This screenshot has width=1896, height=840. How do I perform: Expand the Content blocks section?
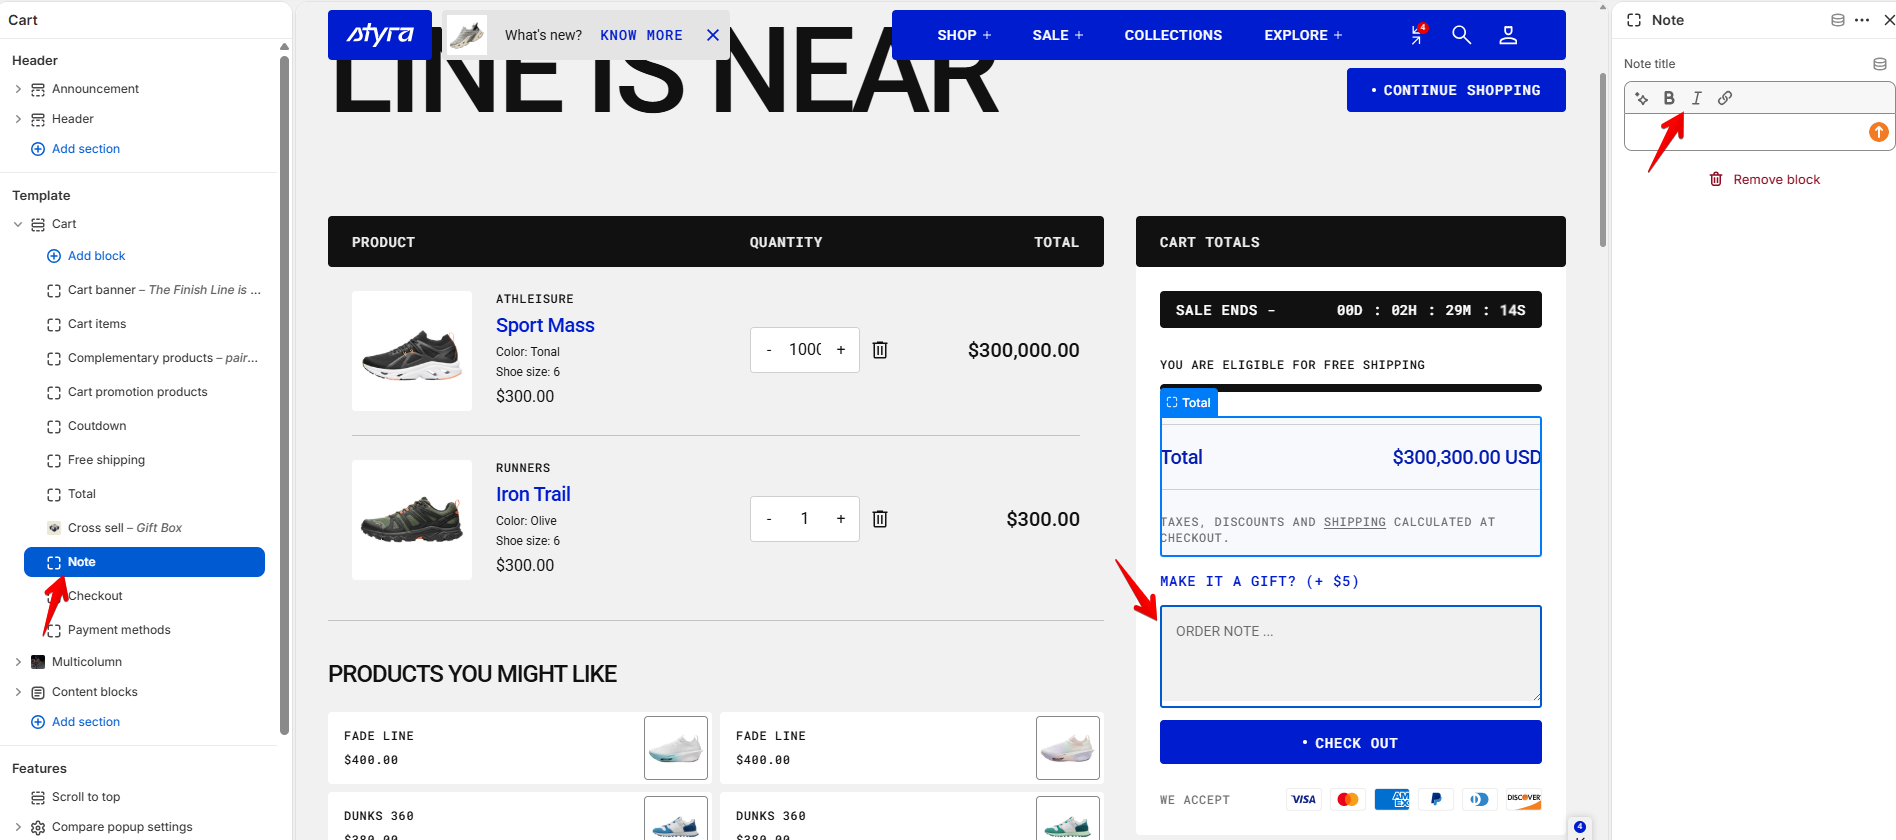[x=18, y=692]
